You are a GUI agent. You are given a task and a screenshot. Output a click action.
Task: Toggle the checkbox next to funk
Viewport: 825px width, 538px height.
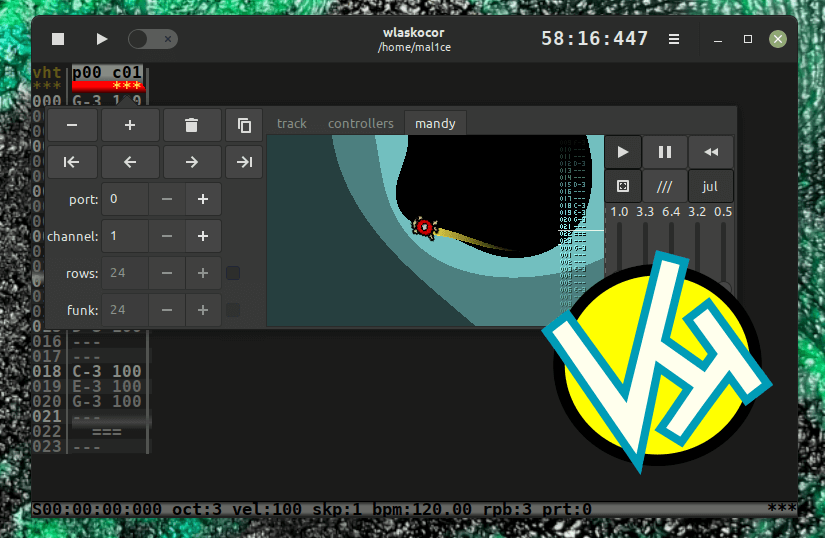233,310
